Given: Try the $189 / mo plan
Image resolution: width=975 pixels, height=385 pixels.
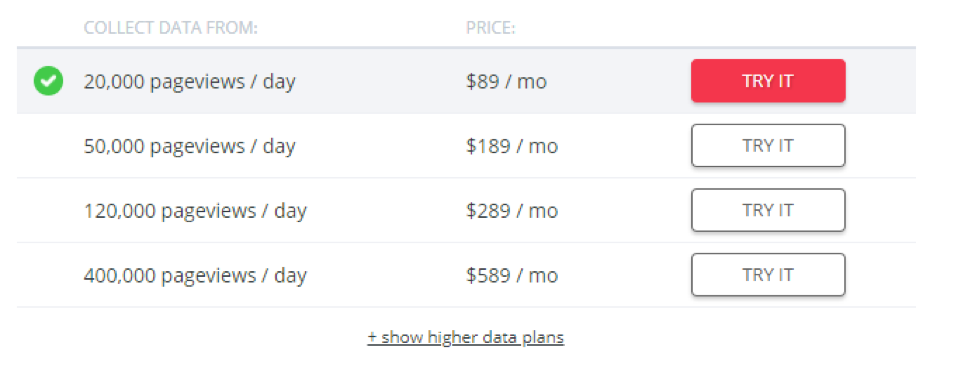Looking at the screenshot, I should 768,146.
